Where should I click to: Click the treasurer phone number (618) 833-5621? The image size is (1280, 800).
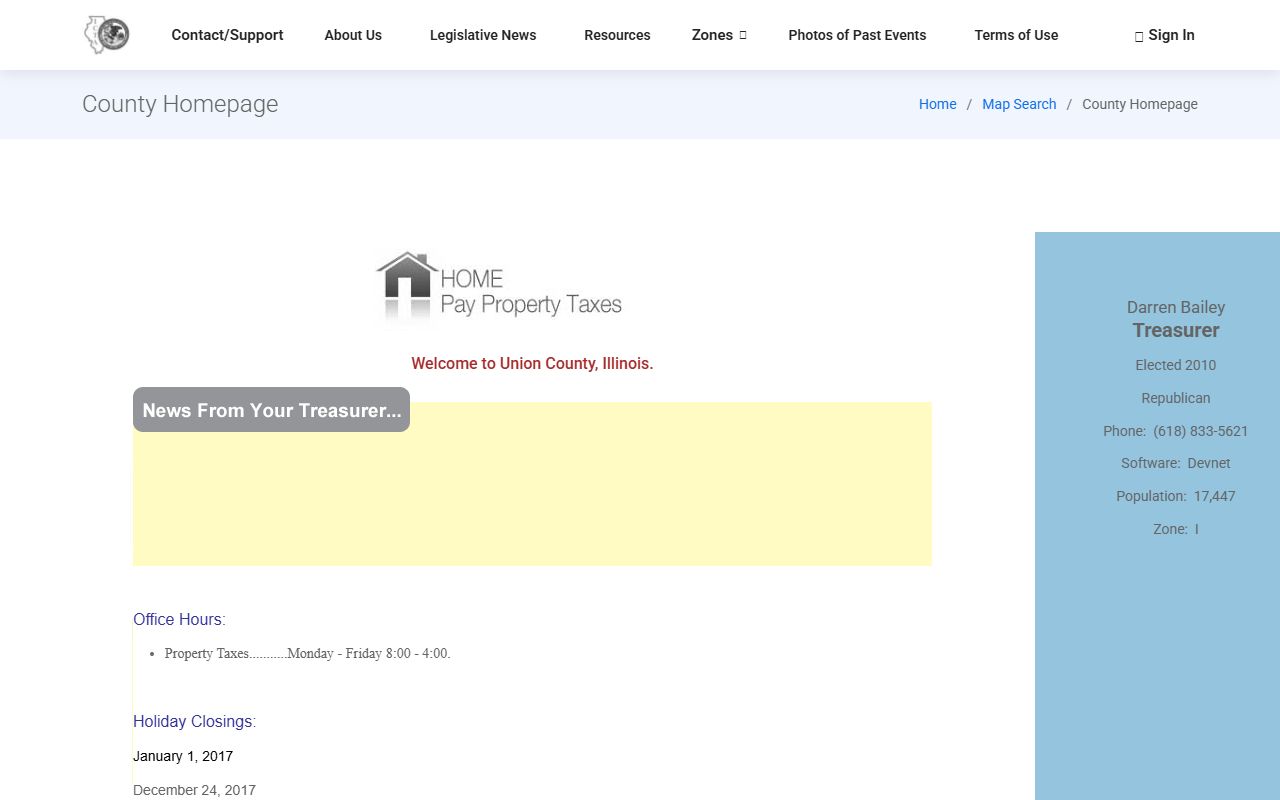coord(1200,431)
